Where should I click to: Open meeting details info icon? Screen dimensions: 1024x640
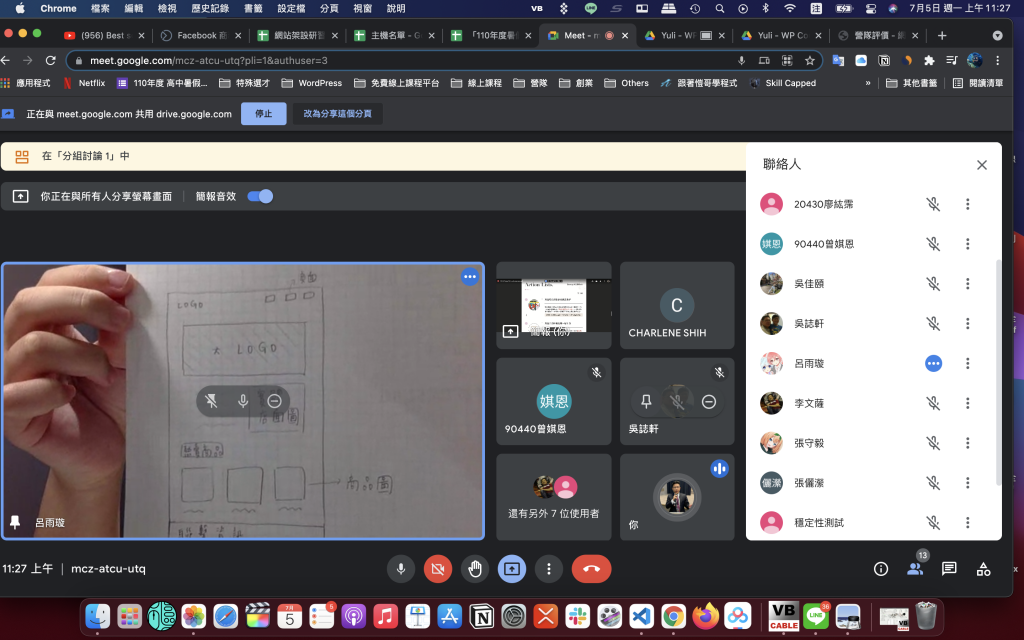click(x=881, y=569)
